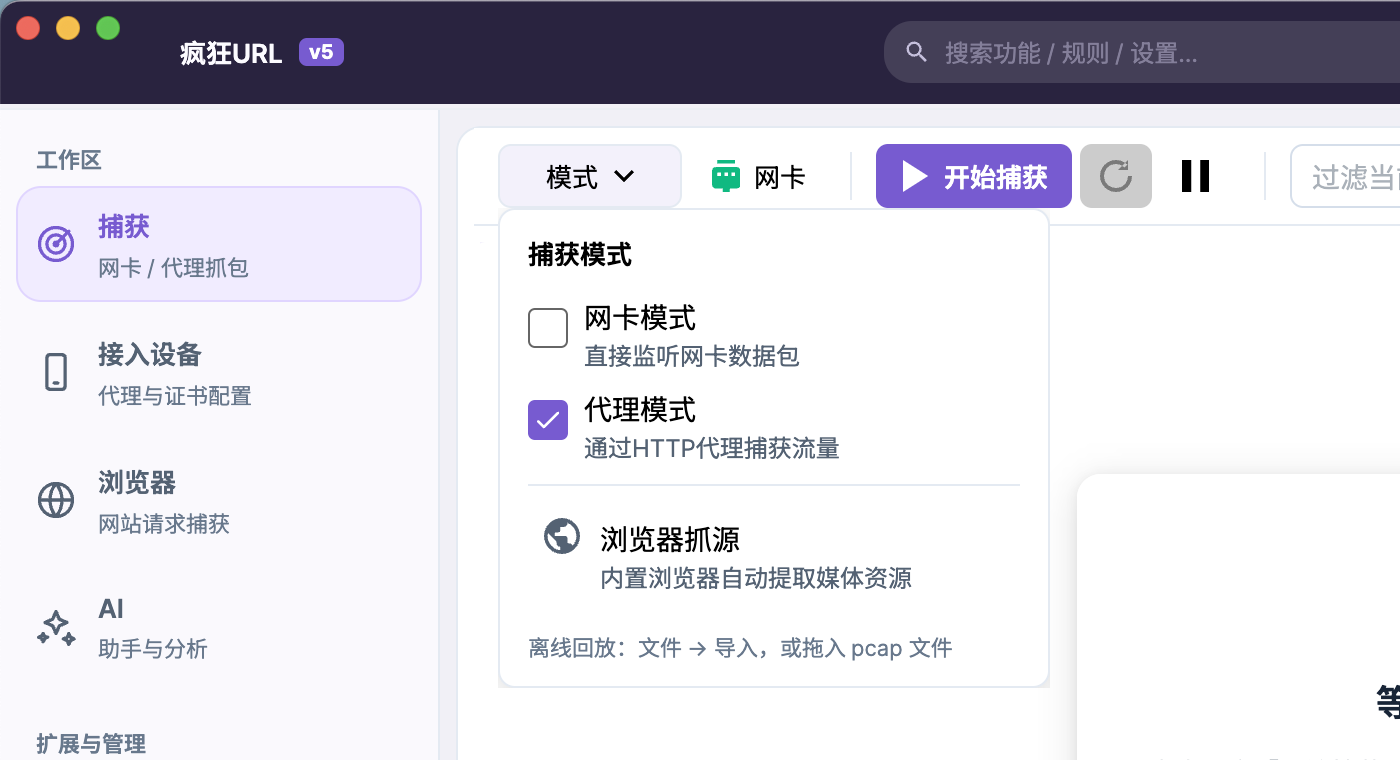Click the sparkle icon beside AI
Image resolution: width=1400 pixels, height=760 pixels.
56,627
